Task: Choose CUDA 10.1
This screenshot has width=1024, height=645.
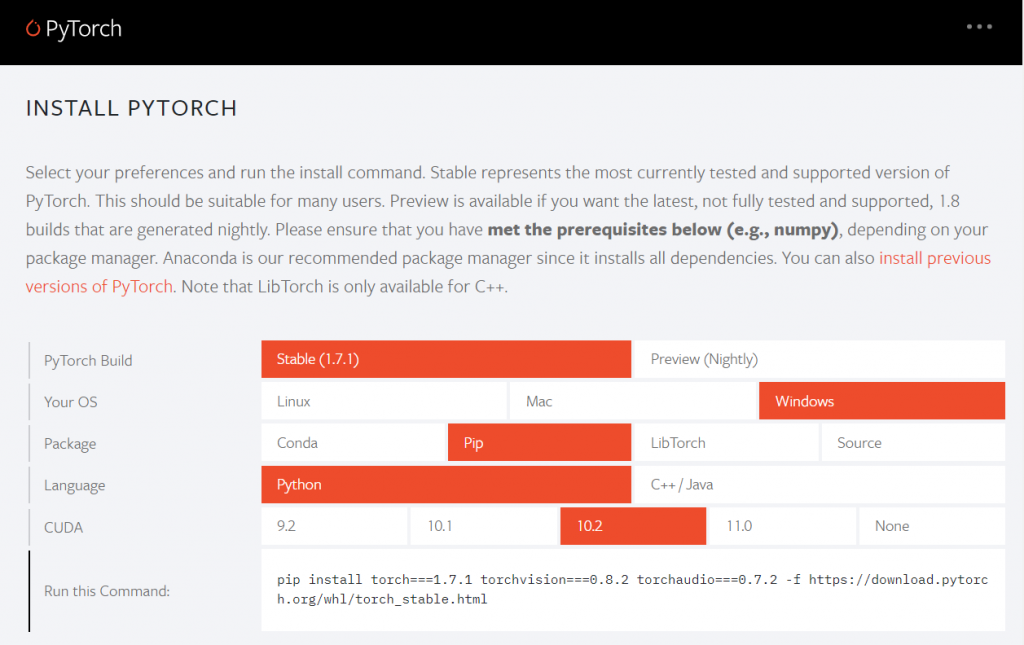Action: tap(483, 526)
